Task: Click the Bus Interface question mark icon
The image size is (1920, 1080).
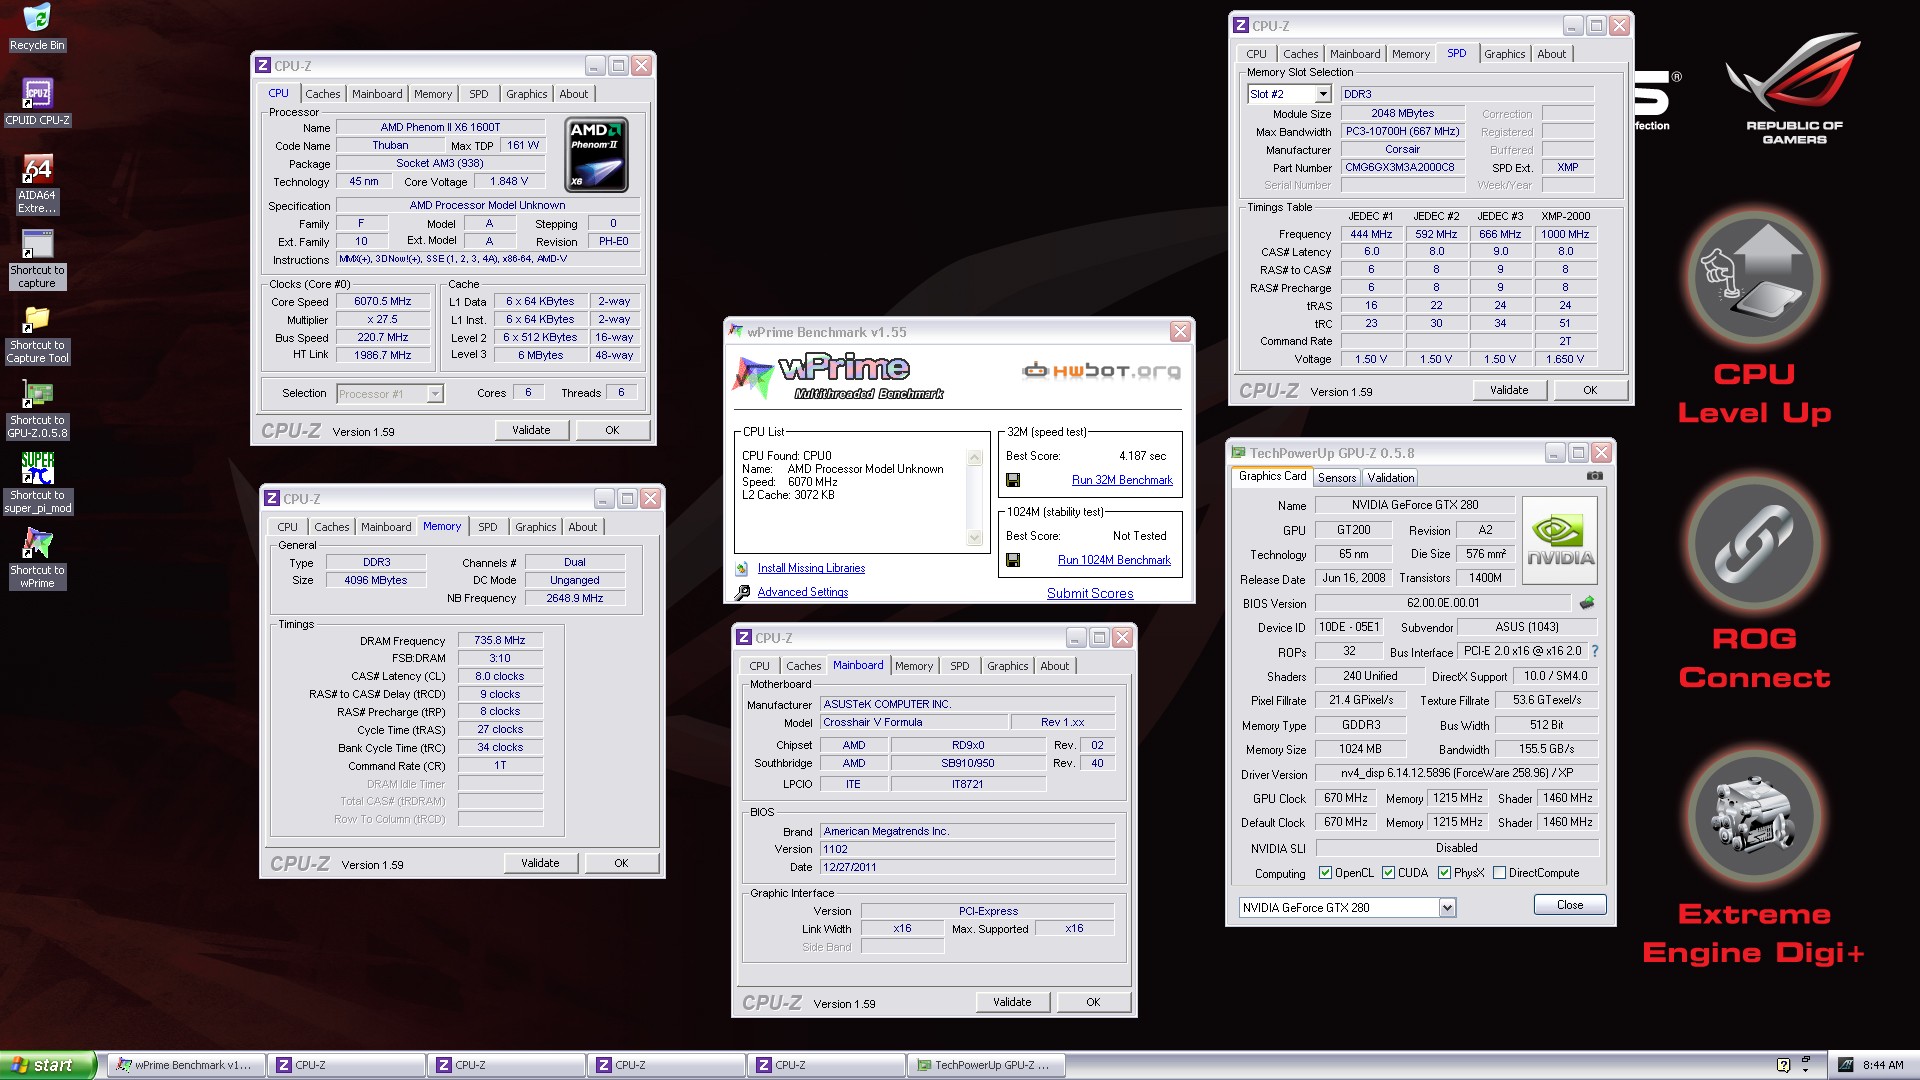Action: (x=1595, y=652)
